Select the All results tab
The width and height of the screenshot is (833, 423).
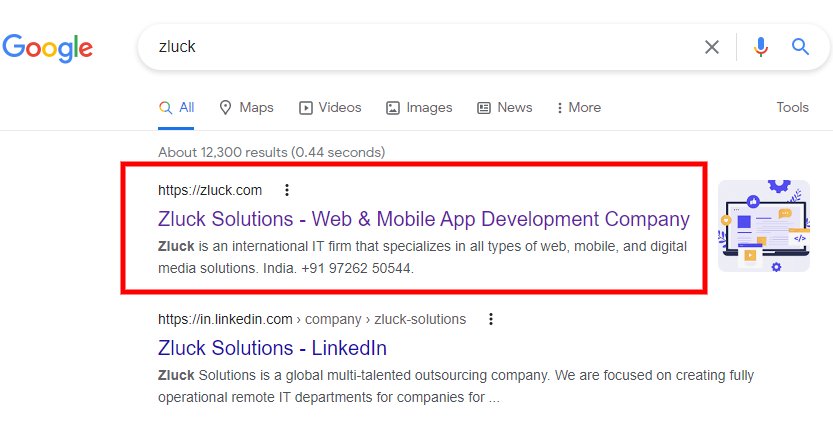click(176, 108)
